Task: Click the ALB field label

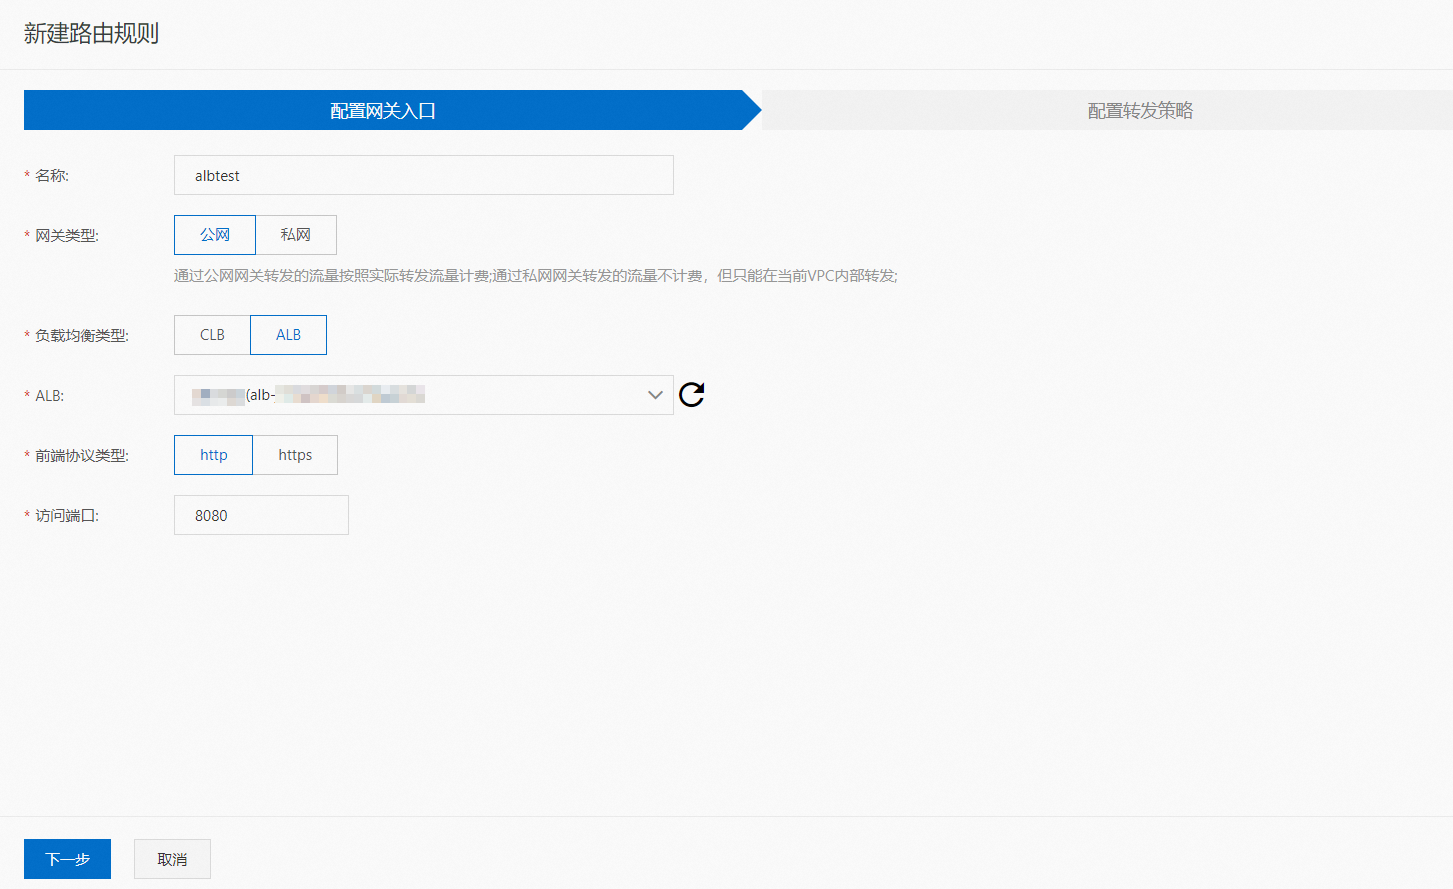Action: pyautogui.click(x=50, y=396)
